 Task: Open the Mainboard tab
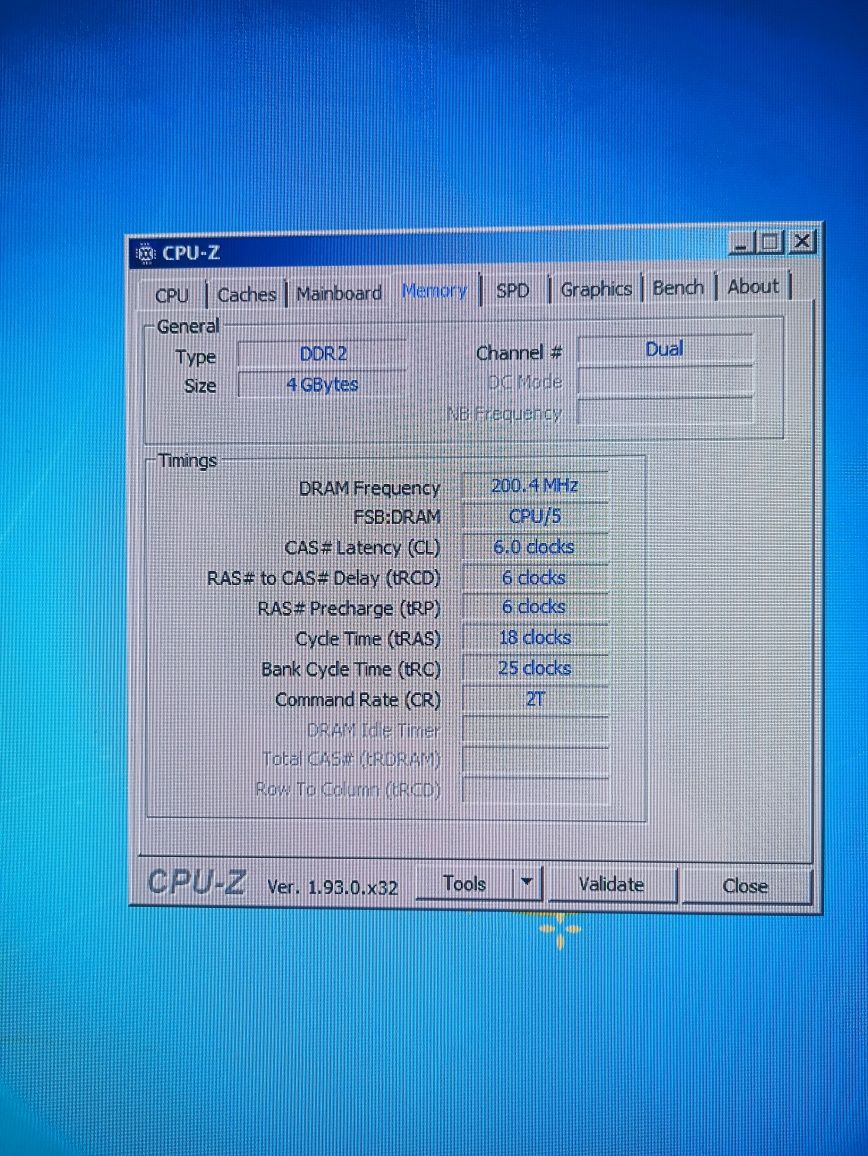(338, 293)
